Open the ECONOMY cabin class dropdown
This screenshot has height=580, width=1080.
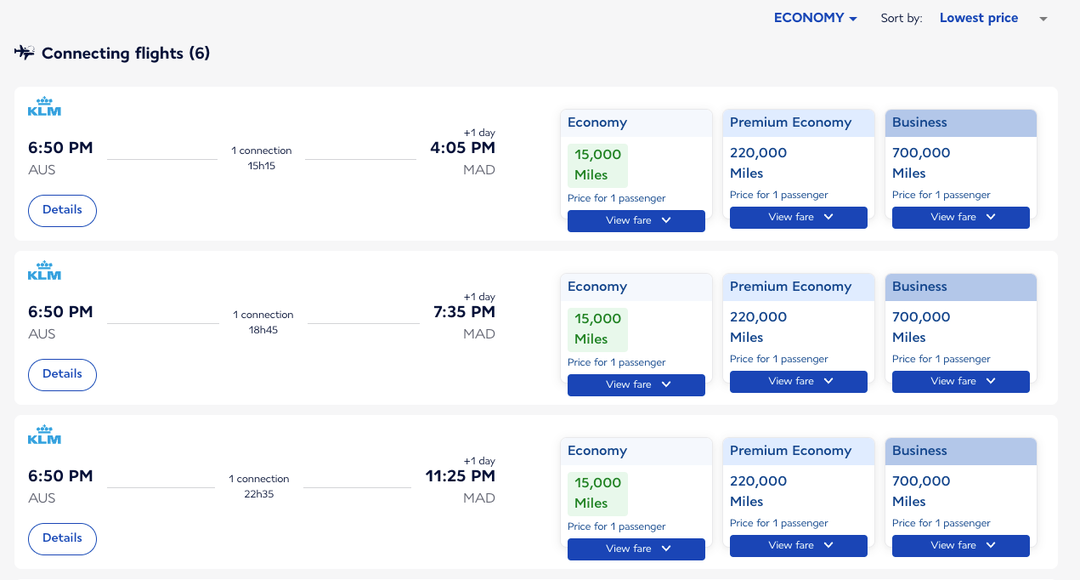coord(814,17)
